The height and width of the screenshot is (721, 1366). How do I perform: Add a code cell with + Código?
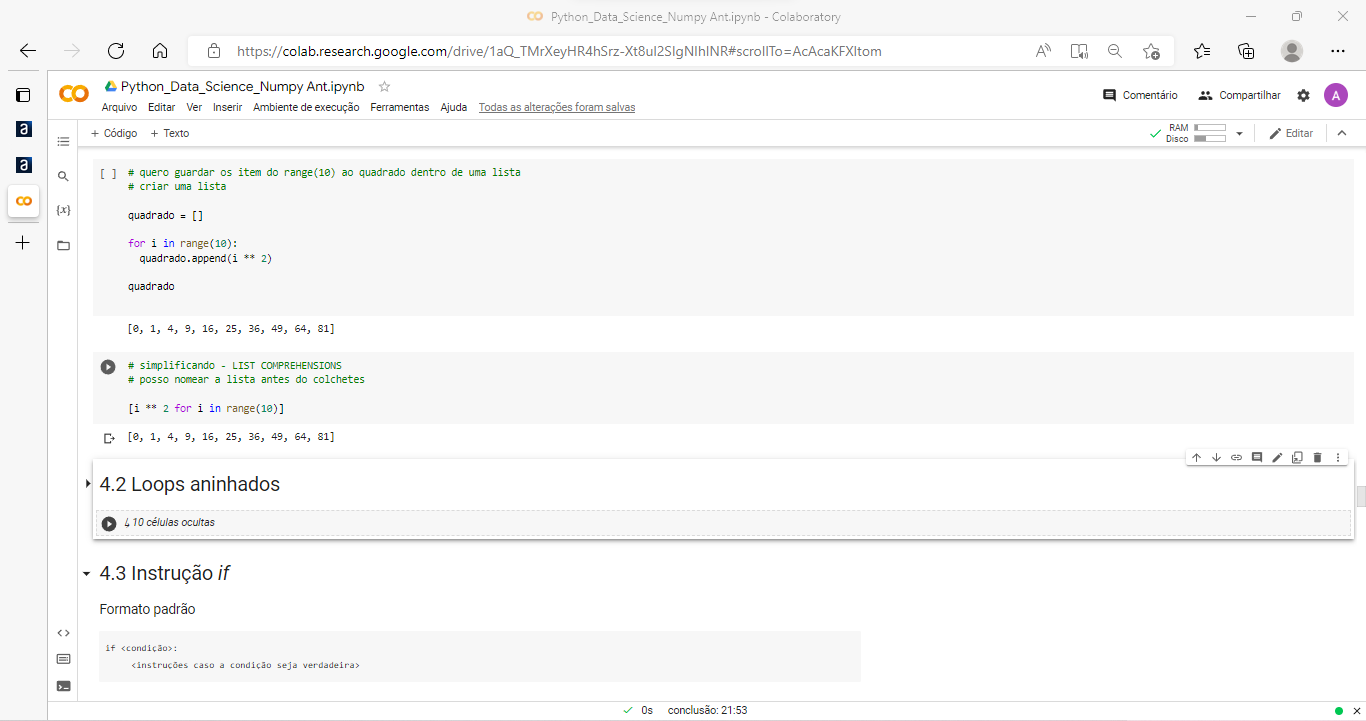114,133
